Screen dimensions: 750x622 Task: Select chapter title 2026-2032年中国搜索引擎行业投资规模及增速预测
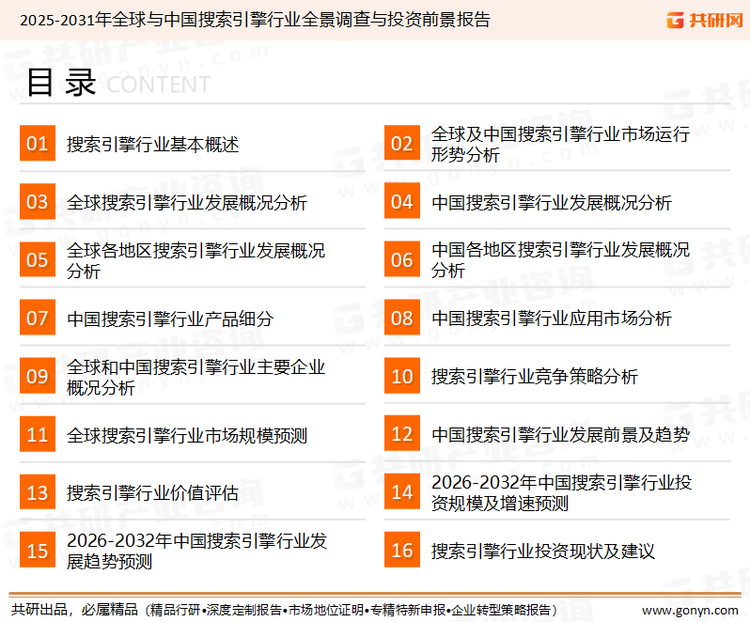[x=561, y=492]
